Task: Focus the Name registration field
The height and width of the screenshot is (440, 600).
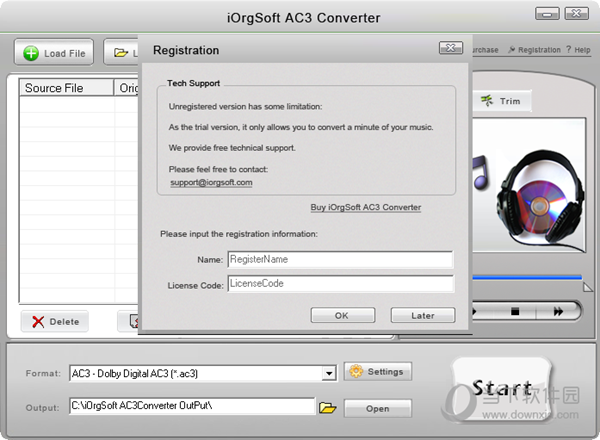Action: click(x=340, y=259)
